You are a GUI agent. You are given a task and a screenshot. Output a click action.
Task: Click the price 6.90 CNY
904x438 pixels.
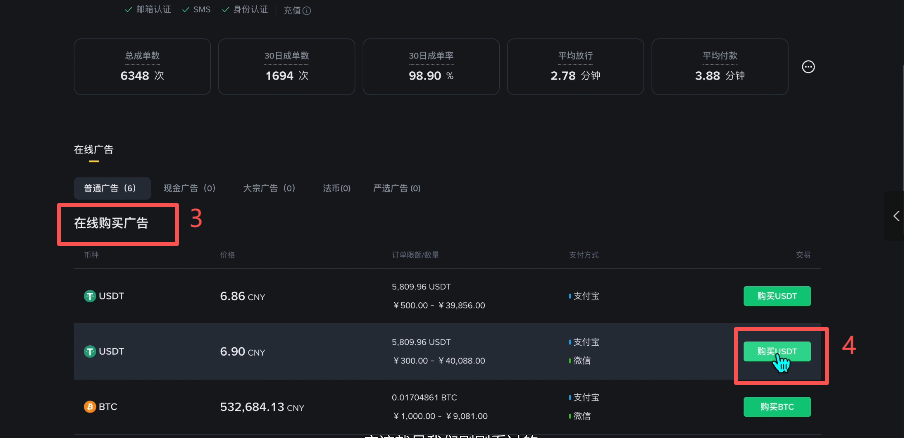click(243, 352)
